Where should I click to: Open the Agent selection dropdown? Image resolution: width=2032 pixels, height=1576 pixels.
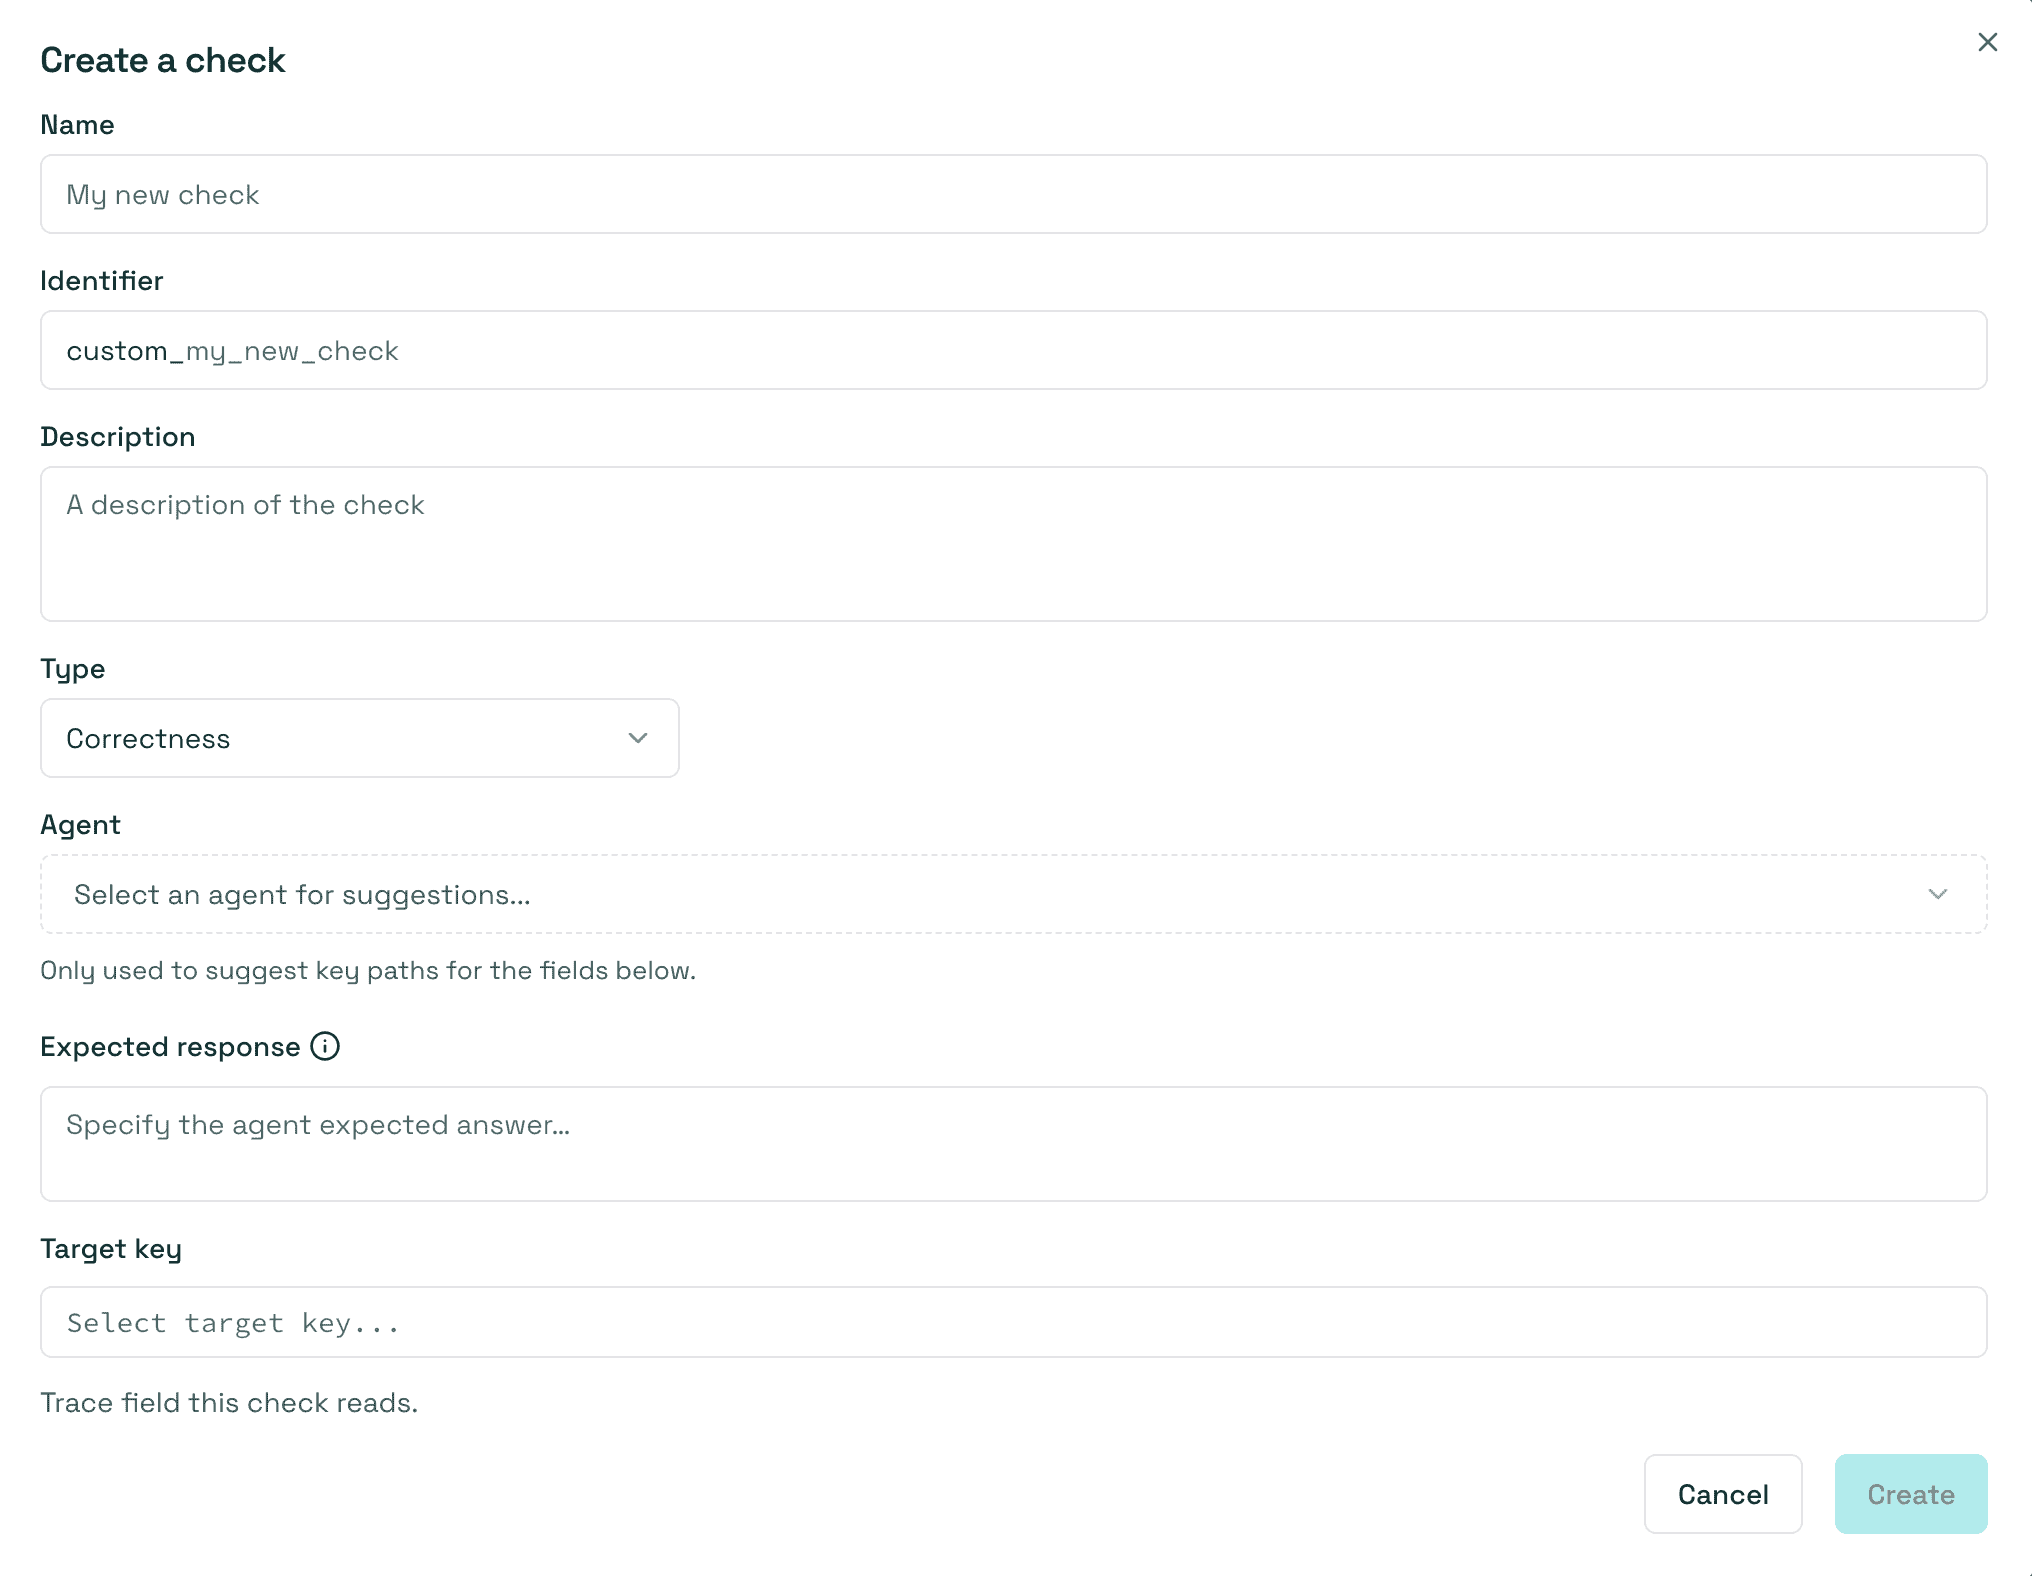click(x=1013, y=894)
